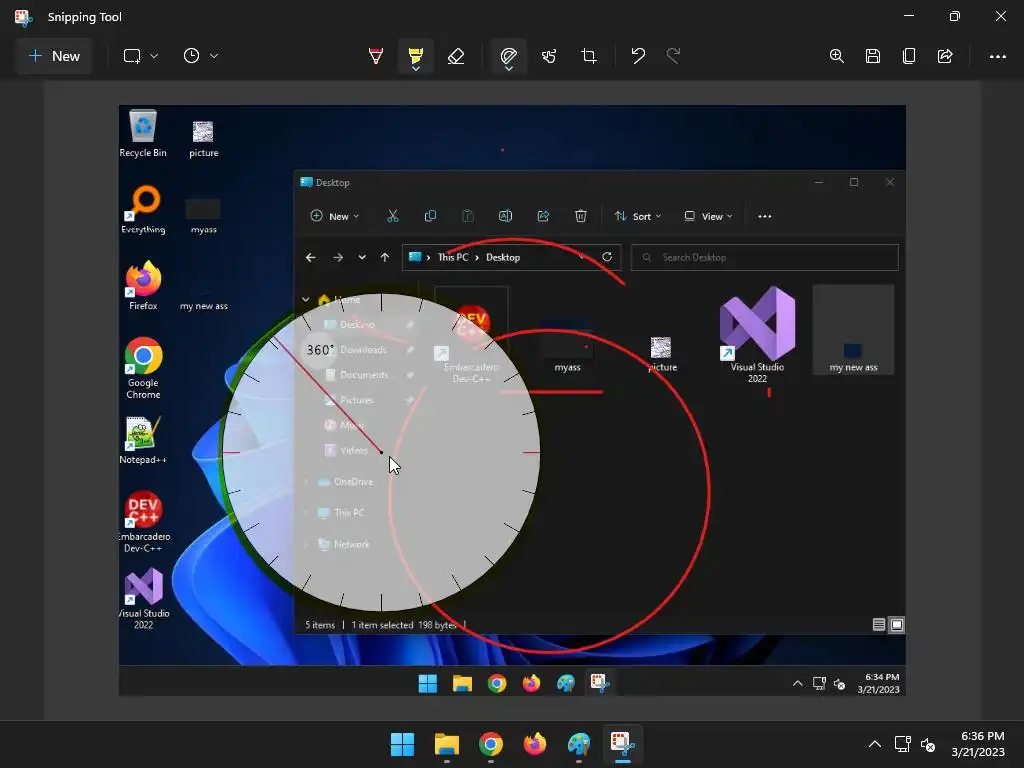Show hidden tray icons chevron

(x=874, y=744)
